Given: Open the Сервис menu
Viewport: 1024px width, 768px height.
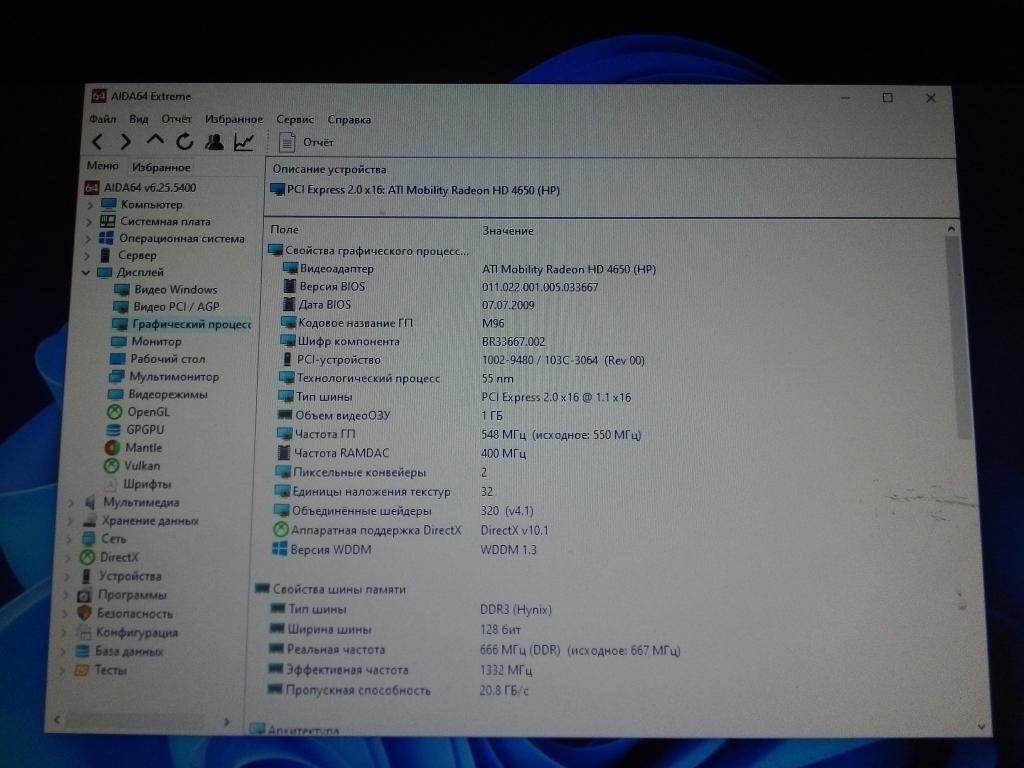Looking at the screenshot, I should (x=295, y=120).
